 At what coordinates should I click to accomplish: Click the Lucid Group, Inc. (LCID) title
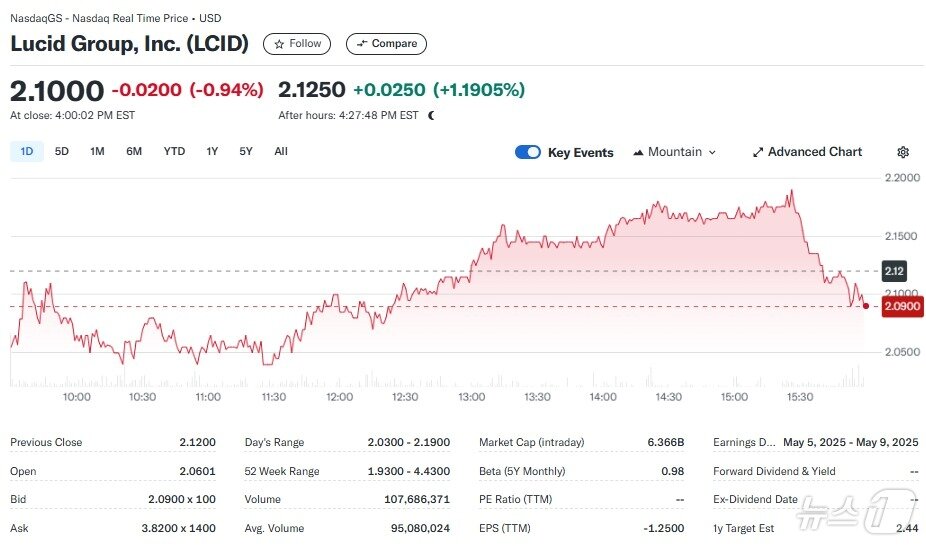[130, 44]
